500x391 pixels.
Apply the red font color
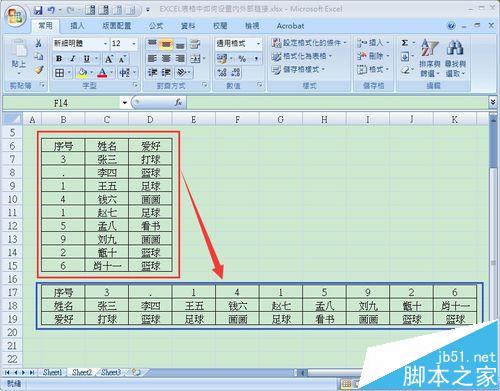[102, 72]
